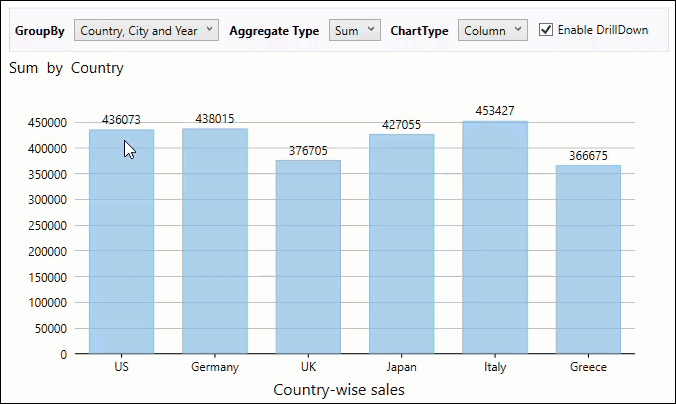Select the UK sales column
The image size is (676, 404).
point(308,260)
